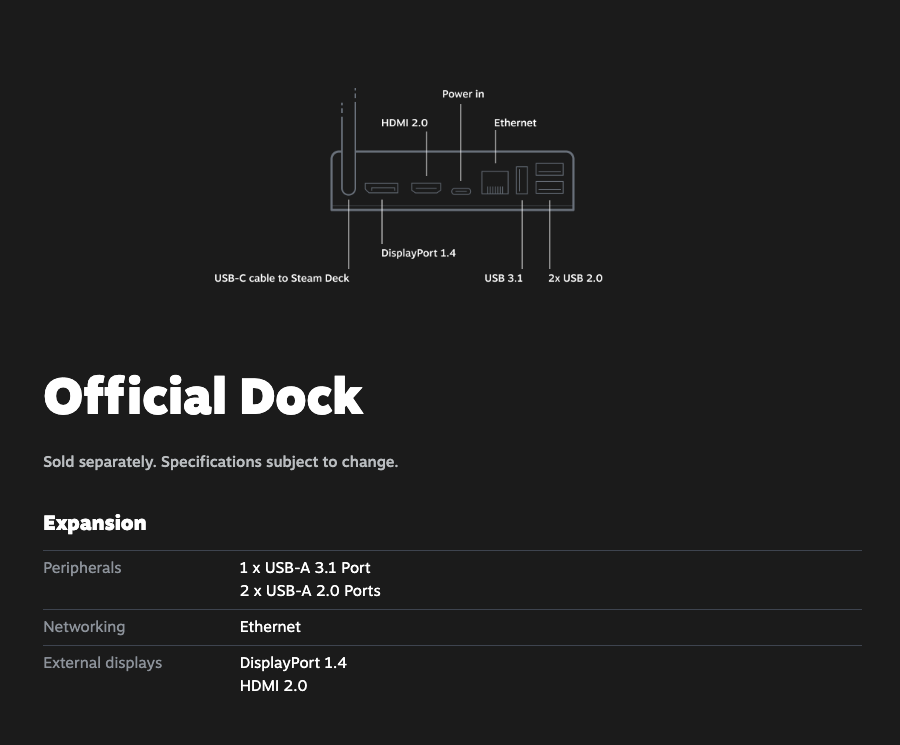The width and height of the screenshot is (900, 745).
Task: Click the DisplayPort port in the dock diagram
Action: coord(381,188)
